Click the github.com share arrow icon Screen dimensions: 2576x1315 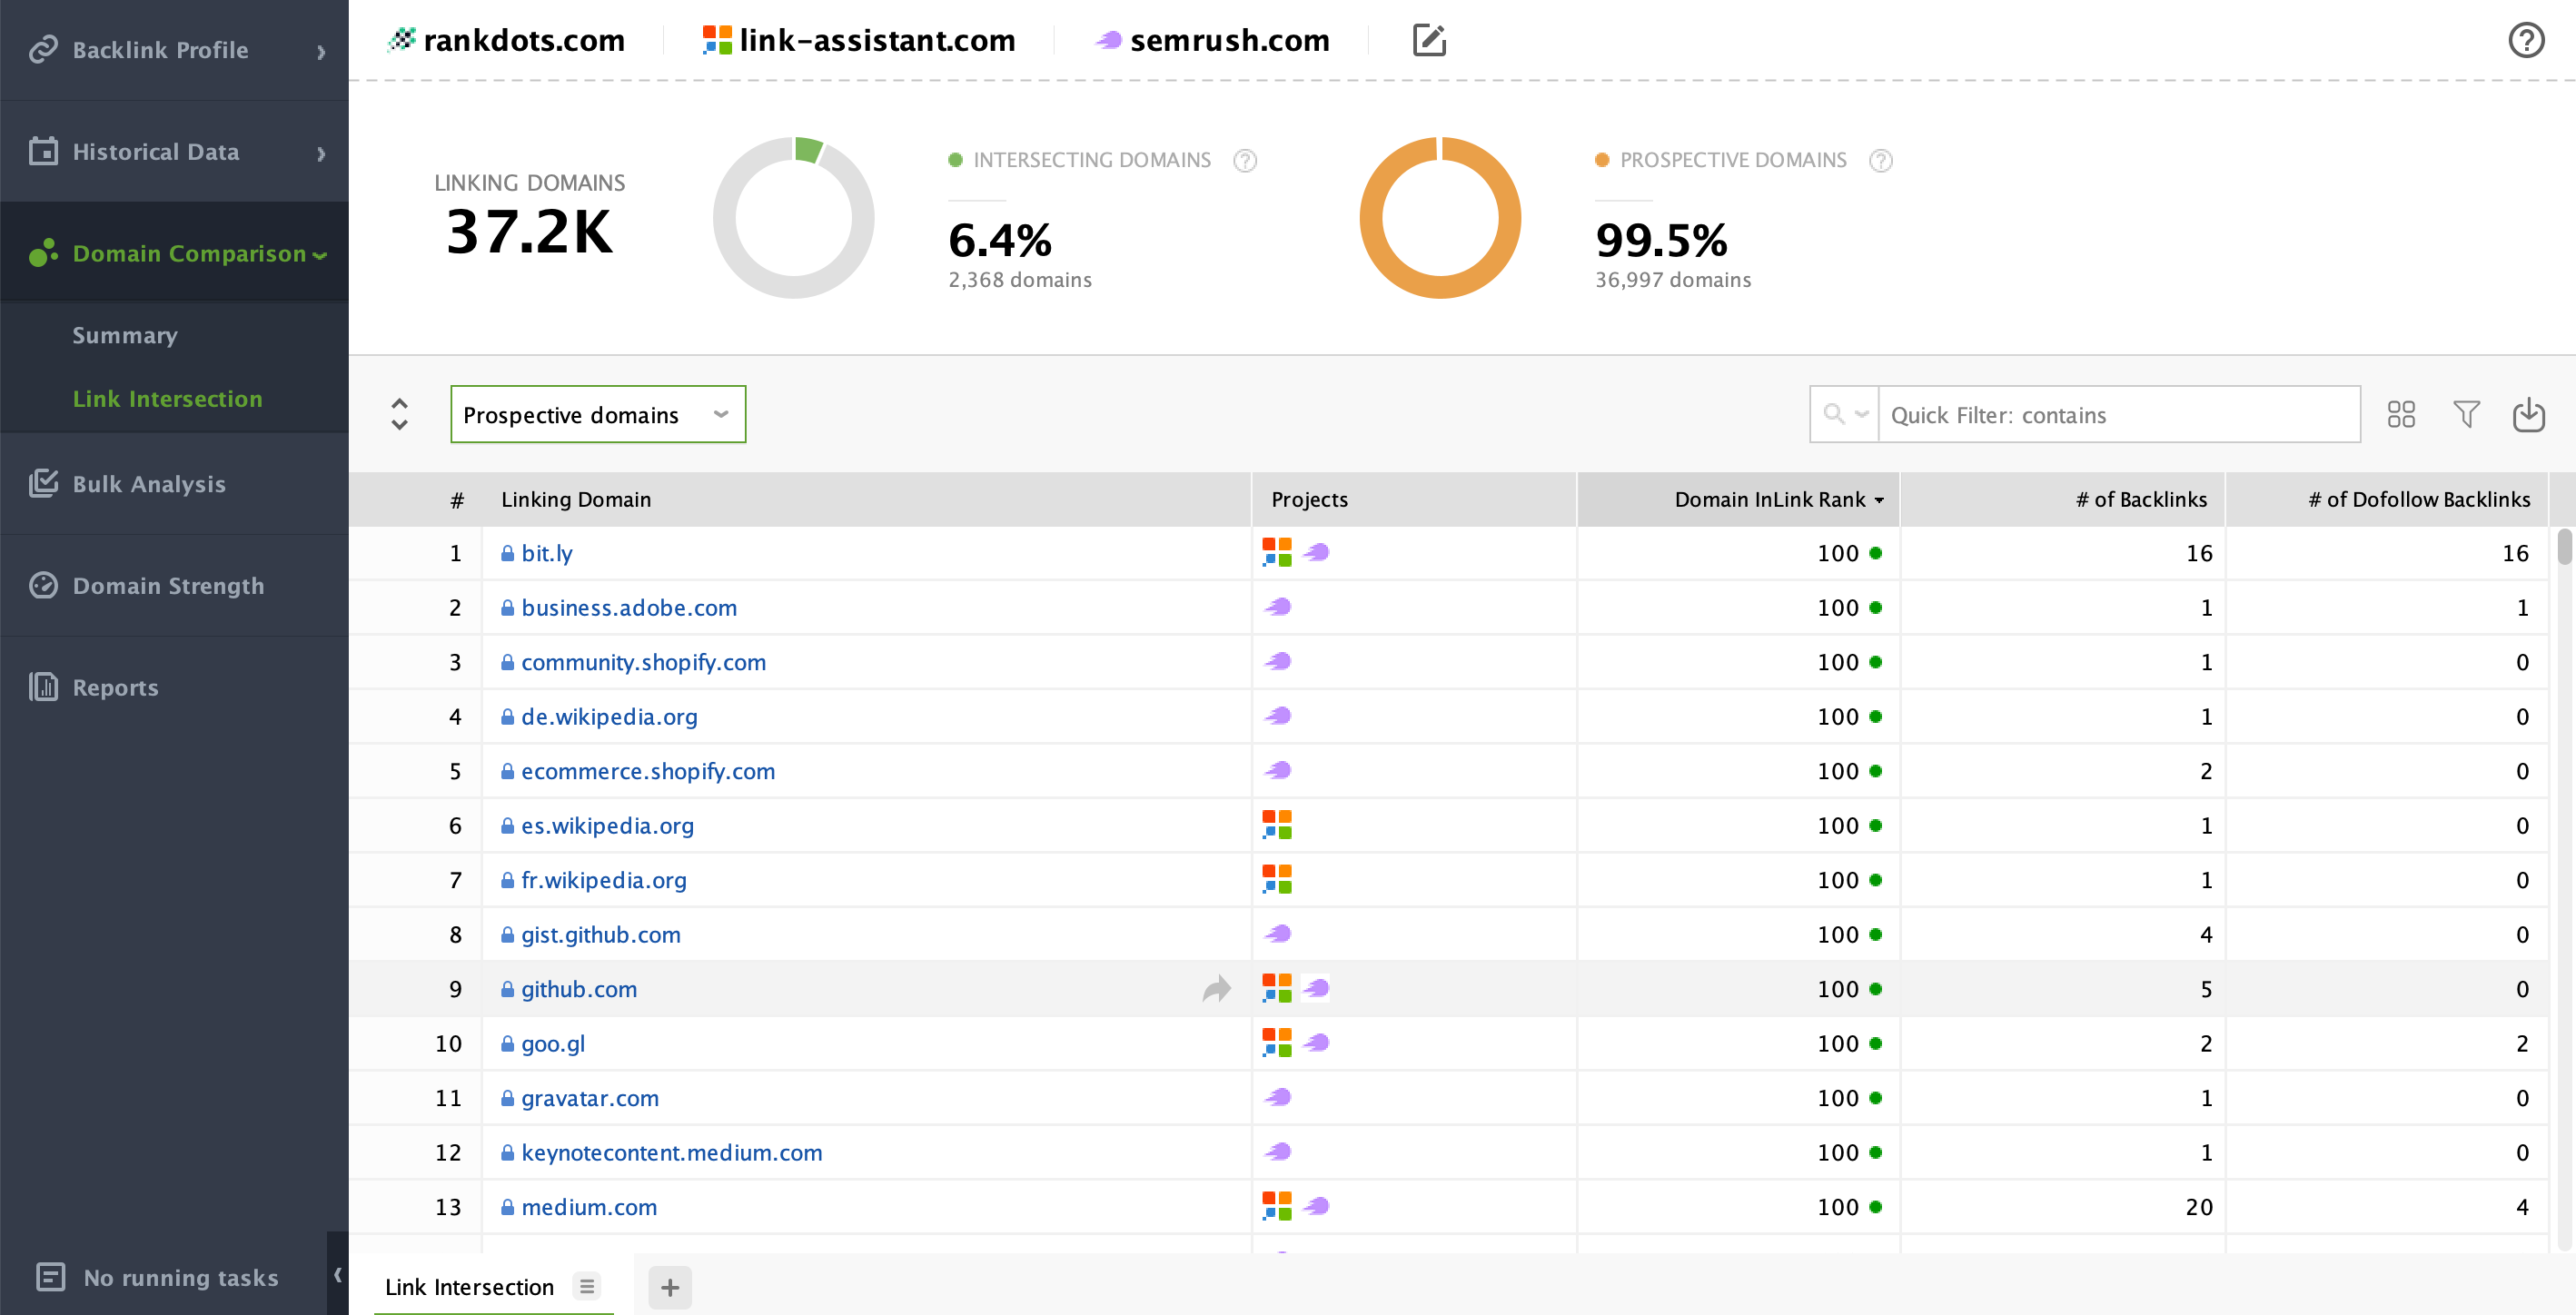coord(1216,989)
